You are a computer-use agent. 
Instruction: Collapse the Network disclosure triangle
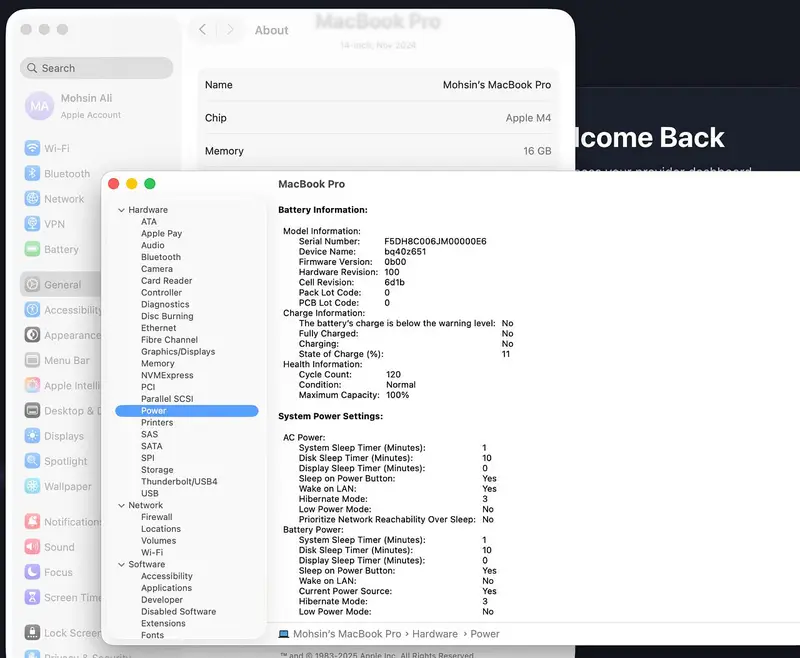(x=121, y=506)
